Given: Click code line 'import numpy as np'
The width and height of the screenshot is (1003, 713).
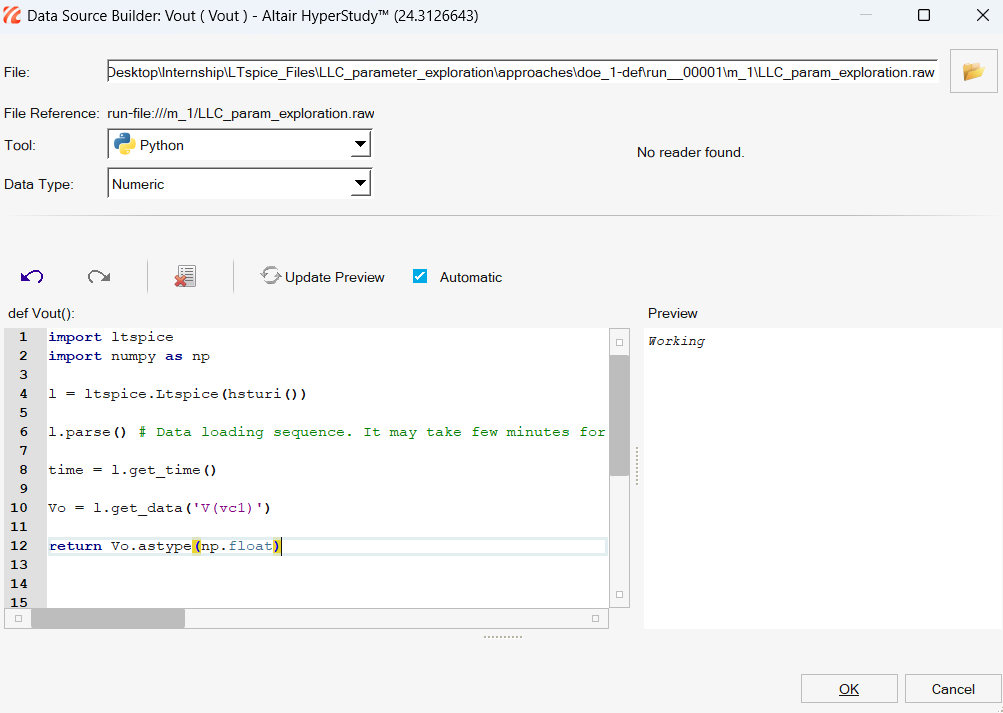Looking at the screenshot, I should [x=129, y=356].
